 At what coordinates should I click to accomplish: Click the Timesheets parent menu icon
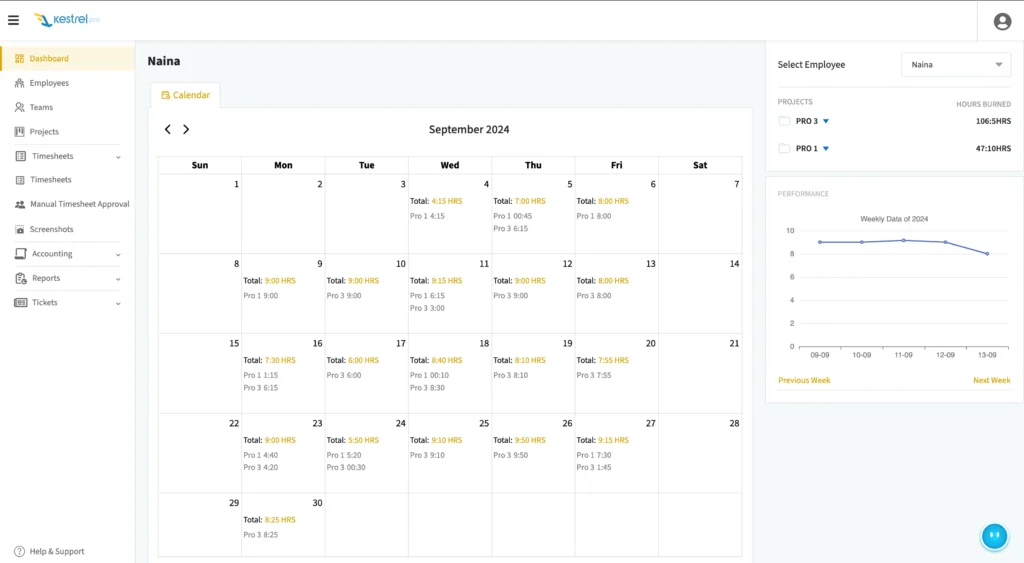pos(20,156)
